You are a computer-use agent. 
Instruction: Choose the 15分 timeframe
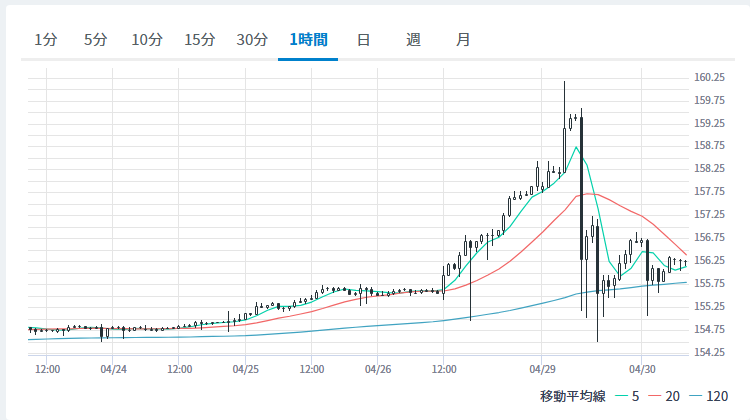200,40
